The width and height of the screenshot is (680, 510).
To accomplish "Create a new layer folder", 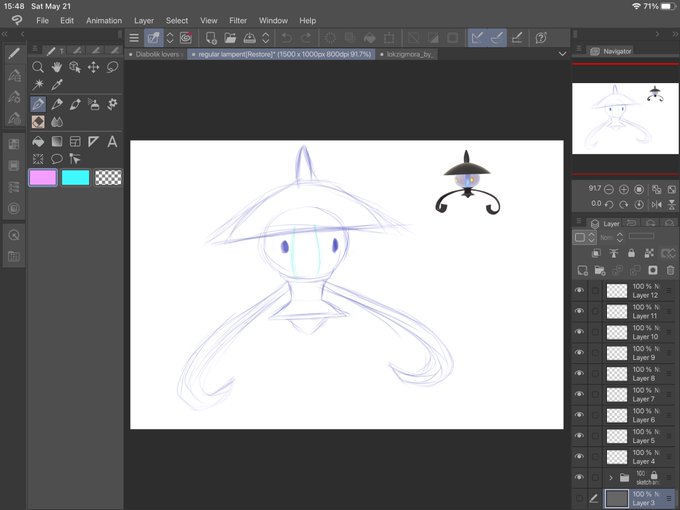I will 600,270.
